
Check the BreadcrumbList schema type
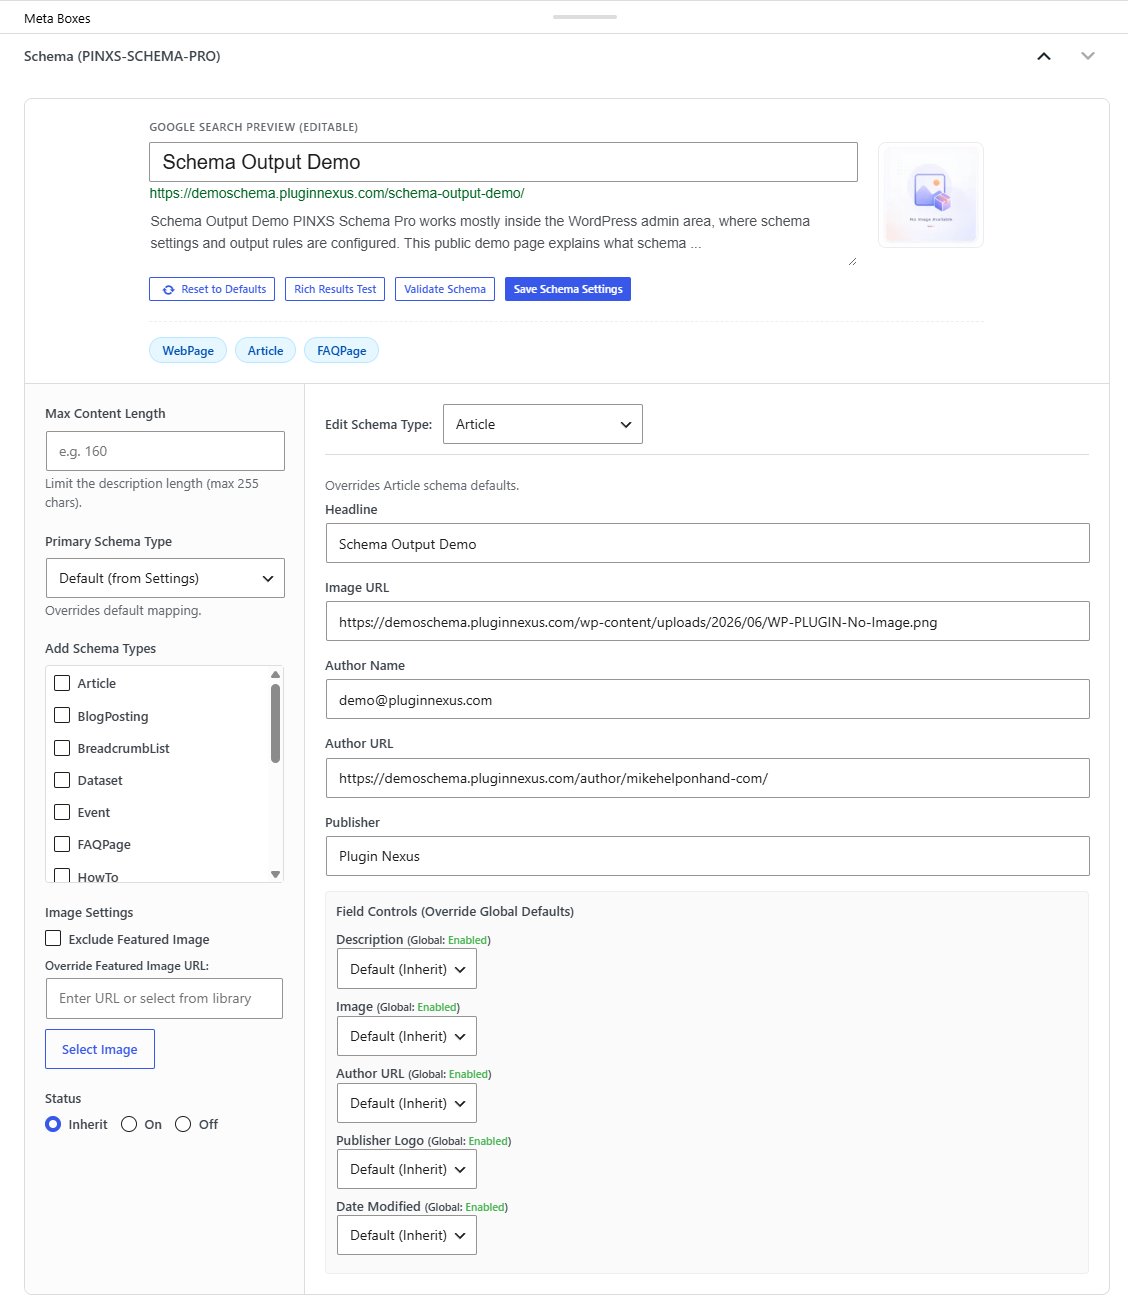62,748
